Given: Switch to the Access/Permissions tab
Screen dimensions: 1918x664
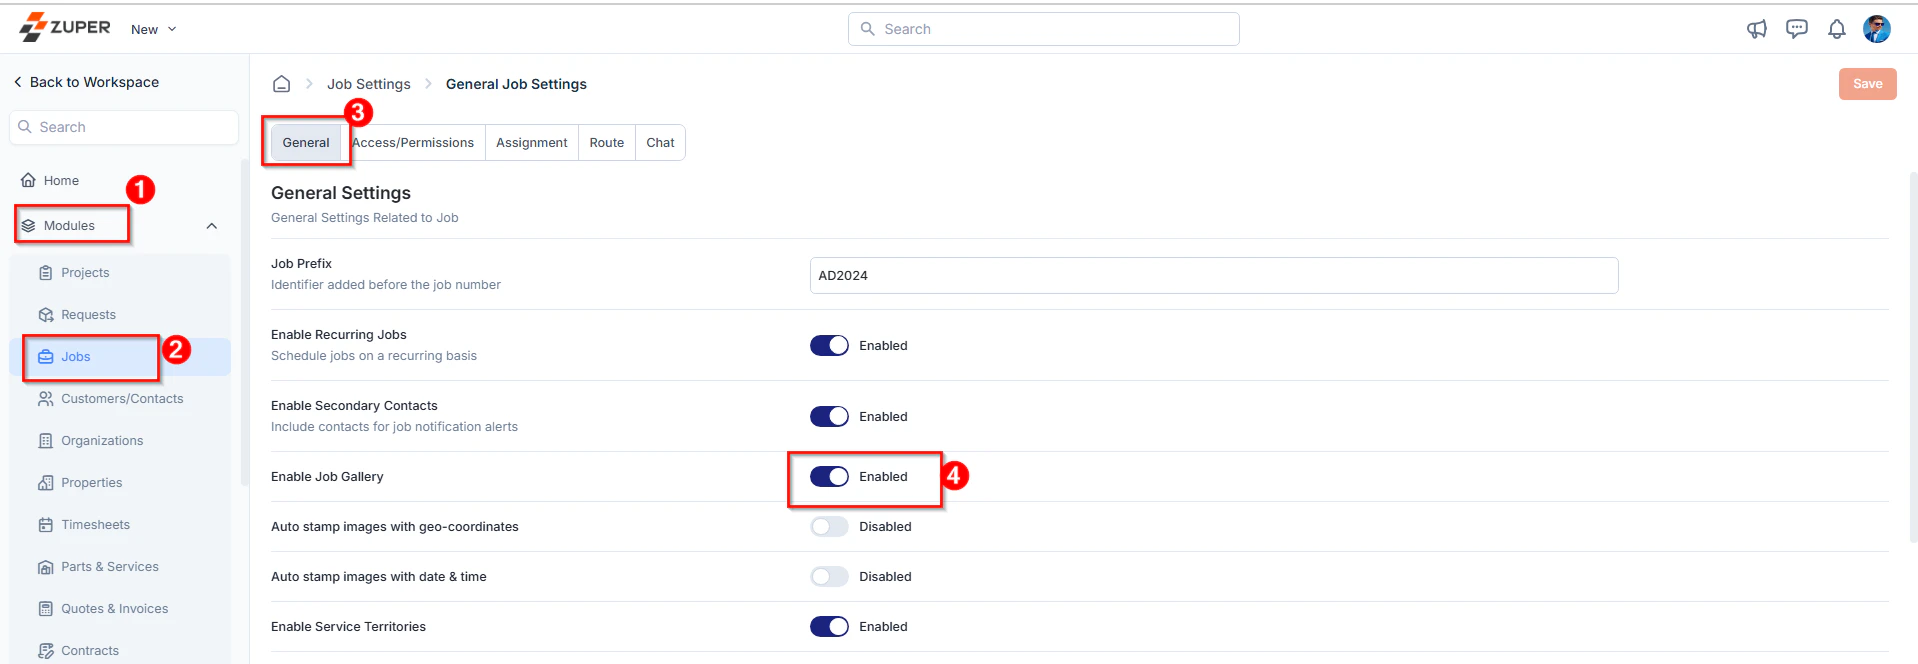Looking at the screenshot, I should click(x=413, y=142).
